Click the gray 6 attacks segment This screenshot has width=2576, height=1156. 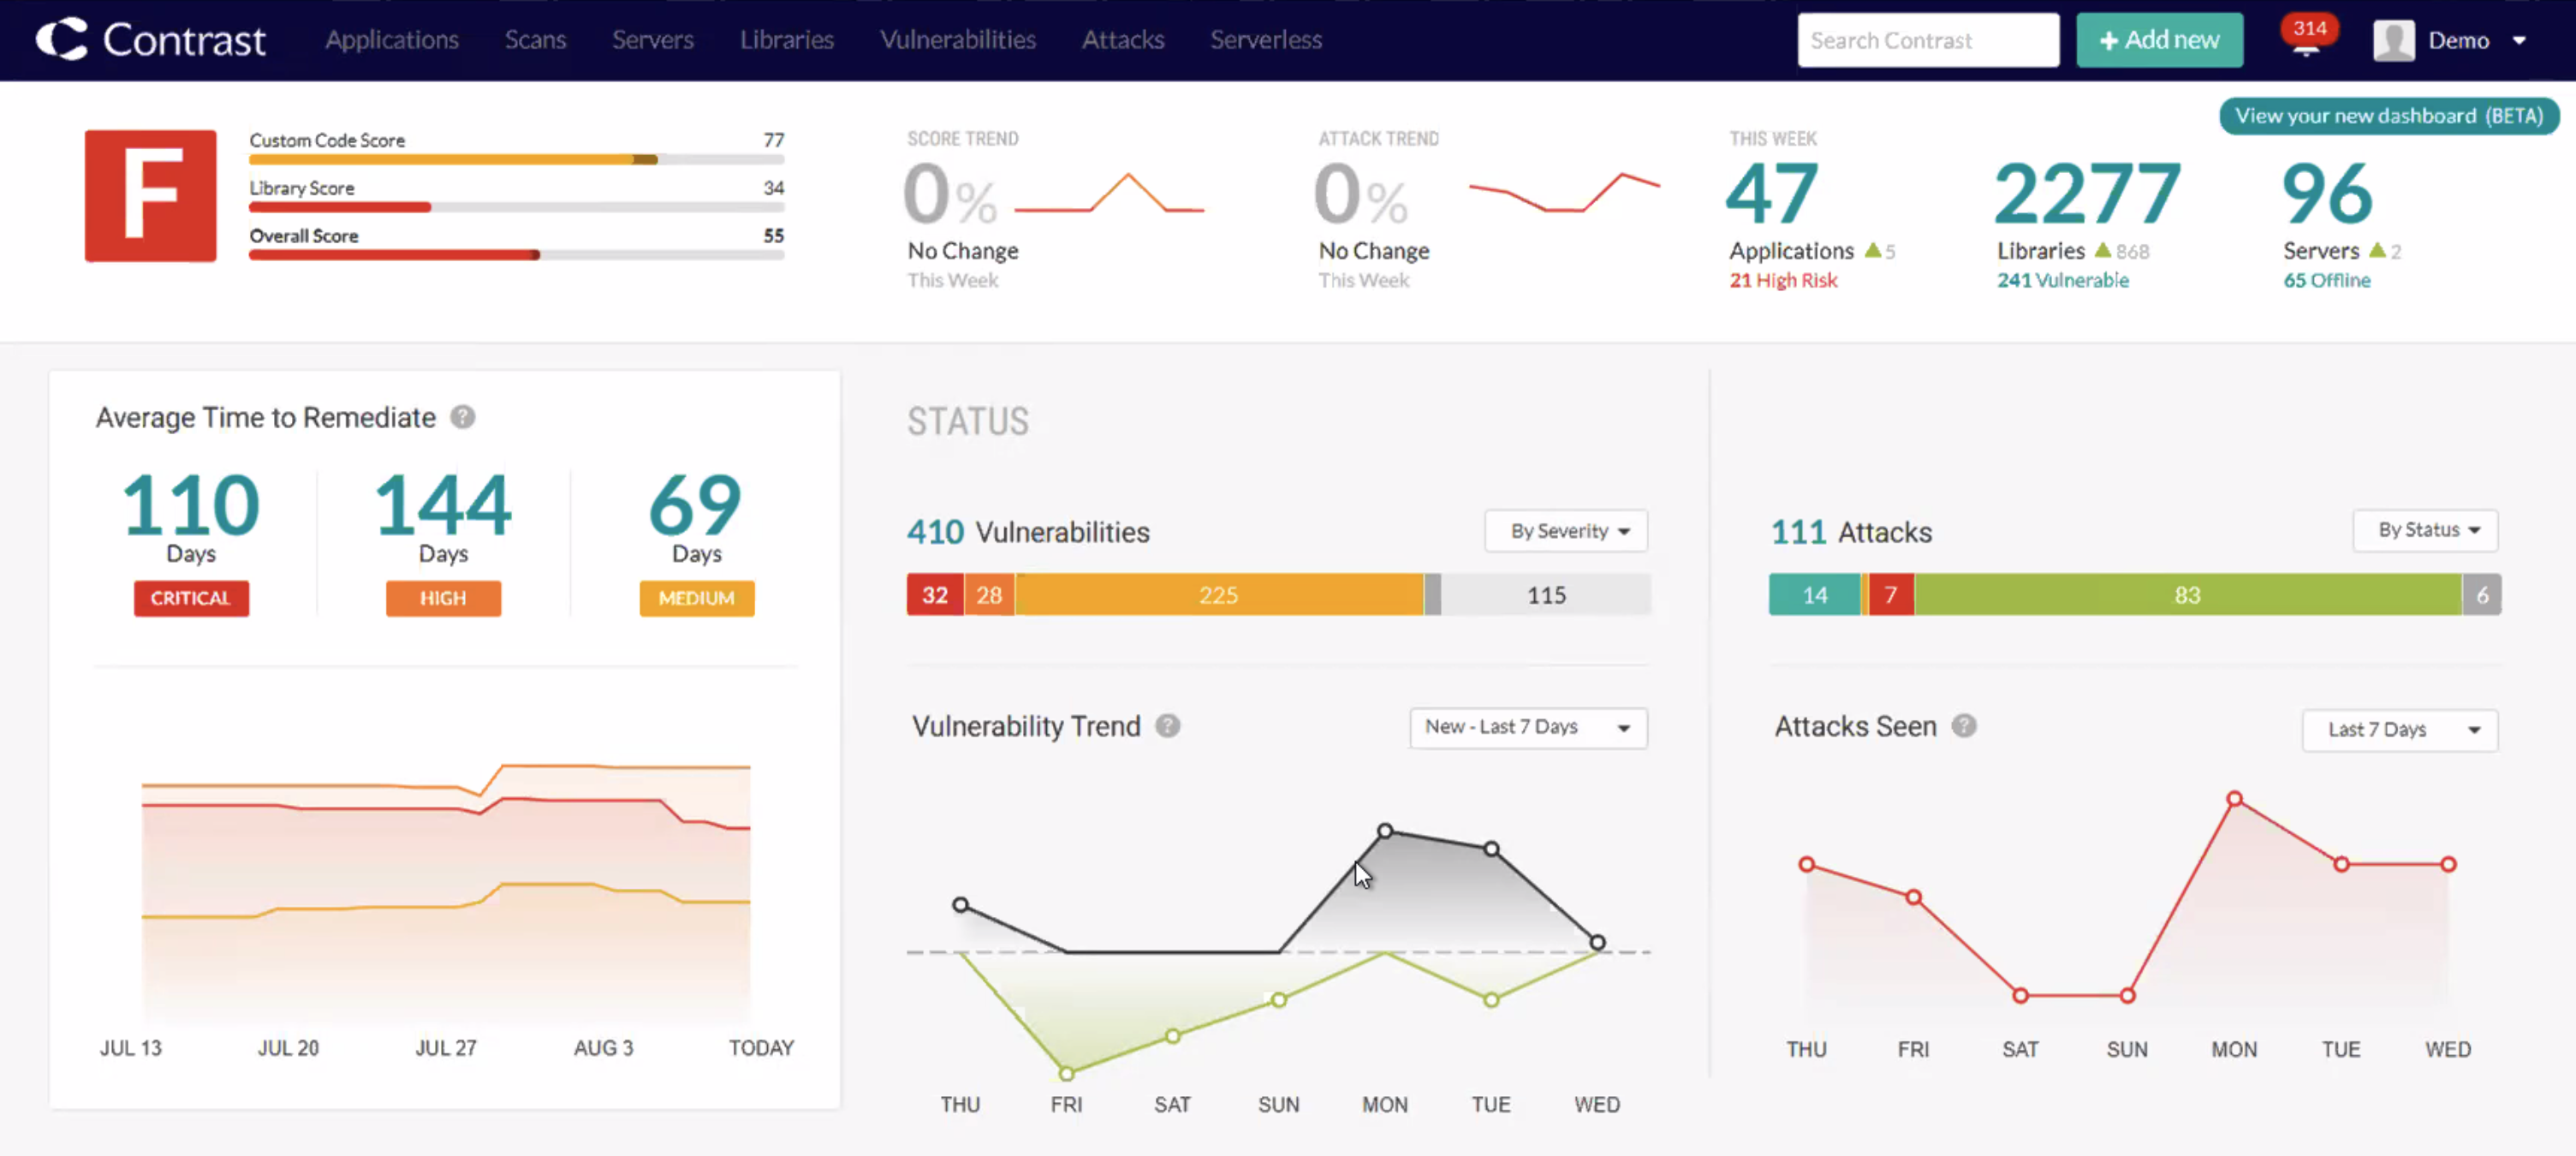[2482, 595]
